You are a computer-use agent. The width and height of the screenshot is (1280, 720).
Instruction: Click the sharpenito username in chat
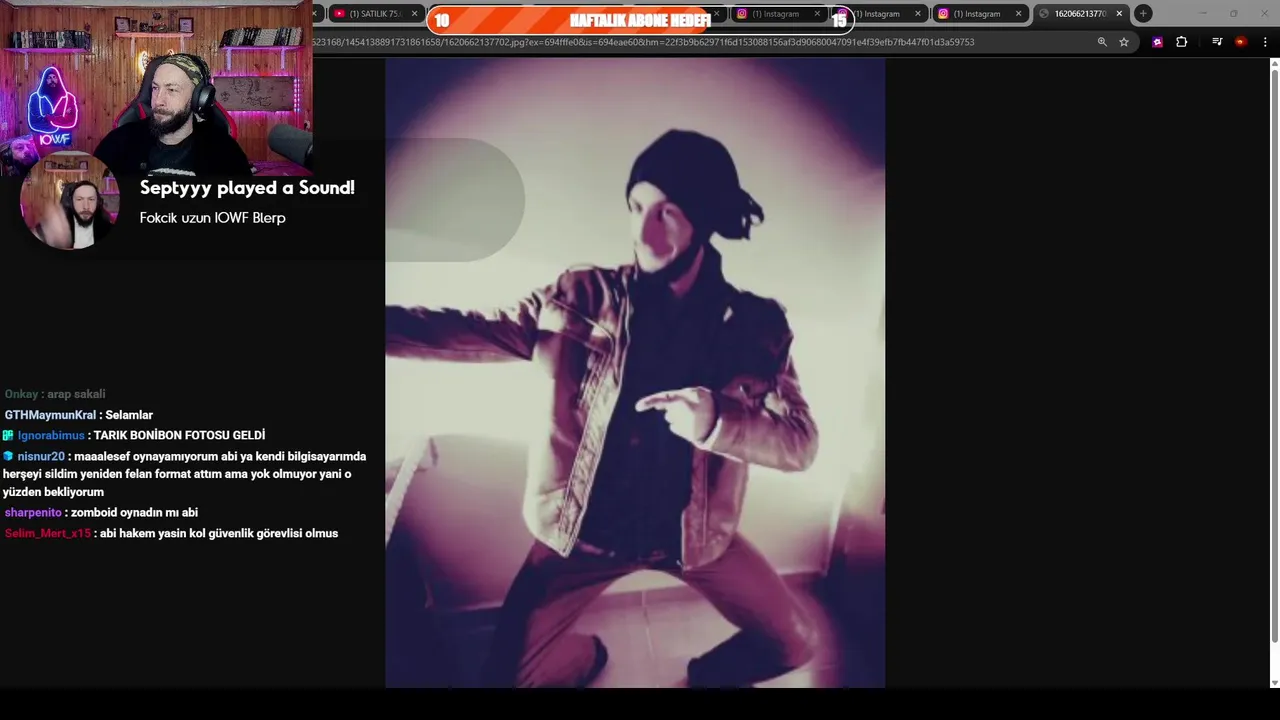pos(33,513)
